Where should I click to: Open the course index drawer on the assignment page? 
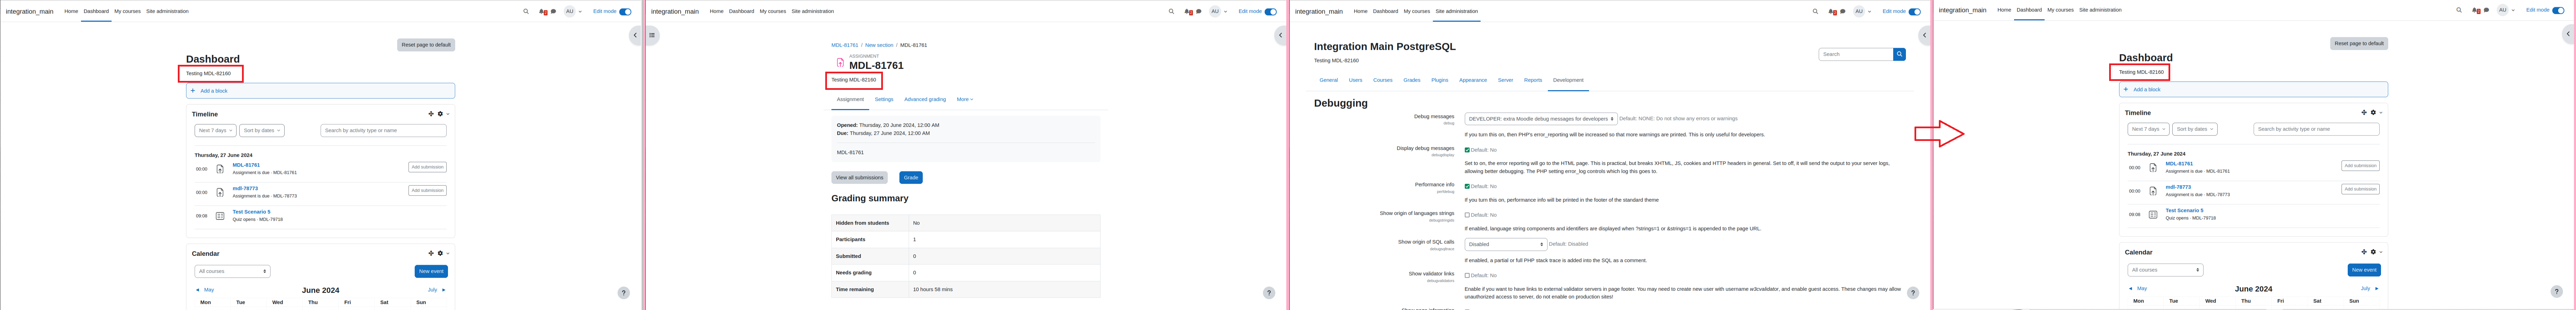[x=652, y=35]
